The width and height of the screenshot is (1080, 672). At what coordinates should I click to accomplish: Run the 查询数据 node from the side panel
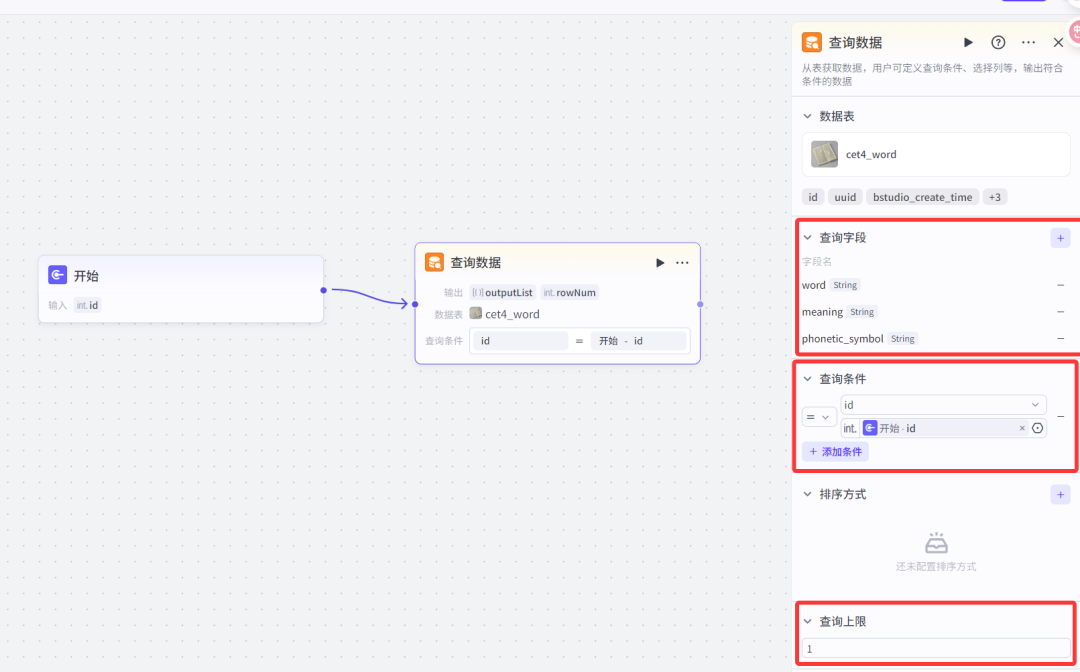(968, 43)
